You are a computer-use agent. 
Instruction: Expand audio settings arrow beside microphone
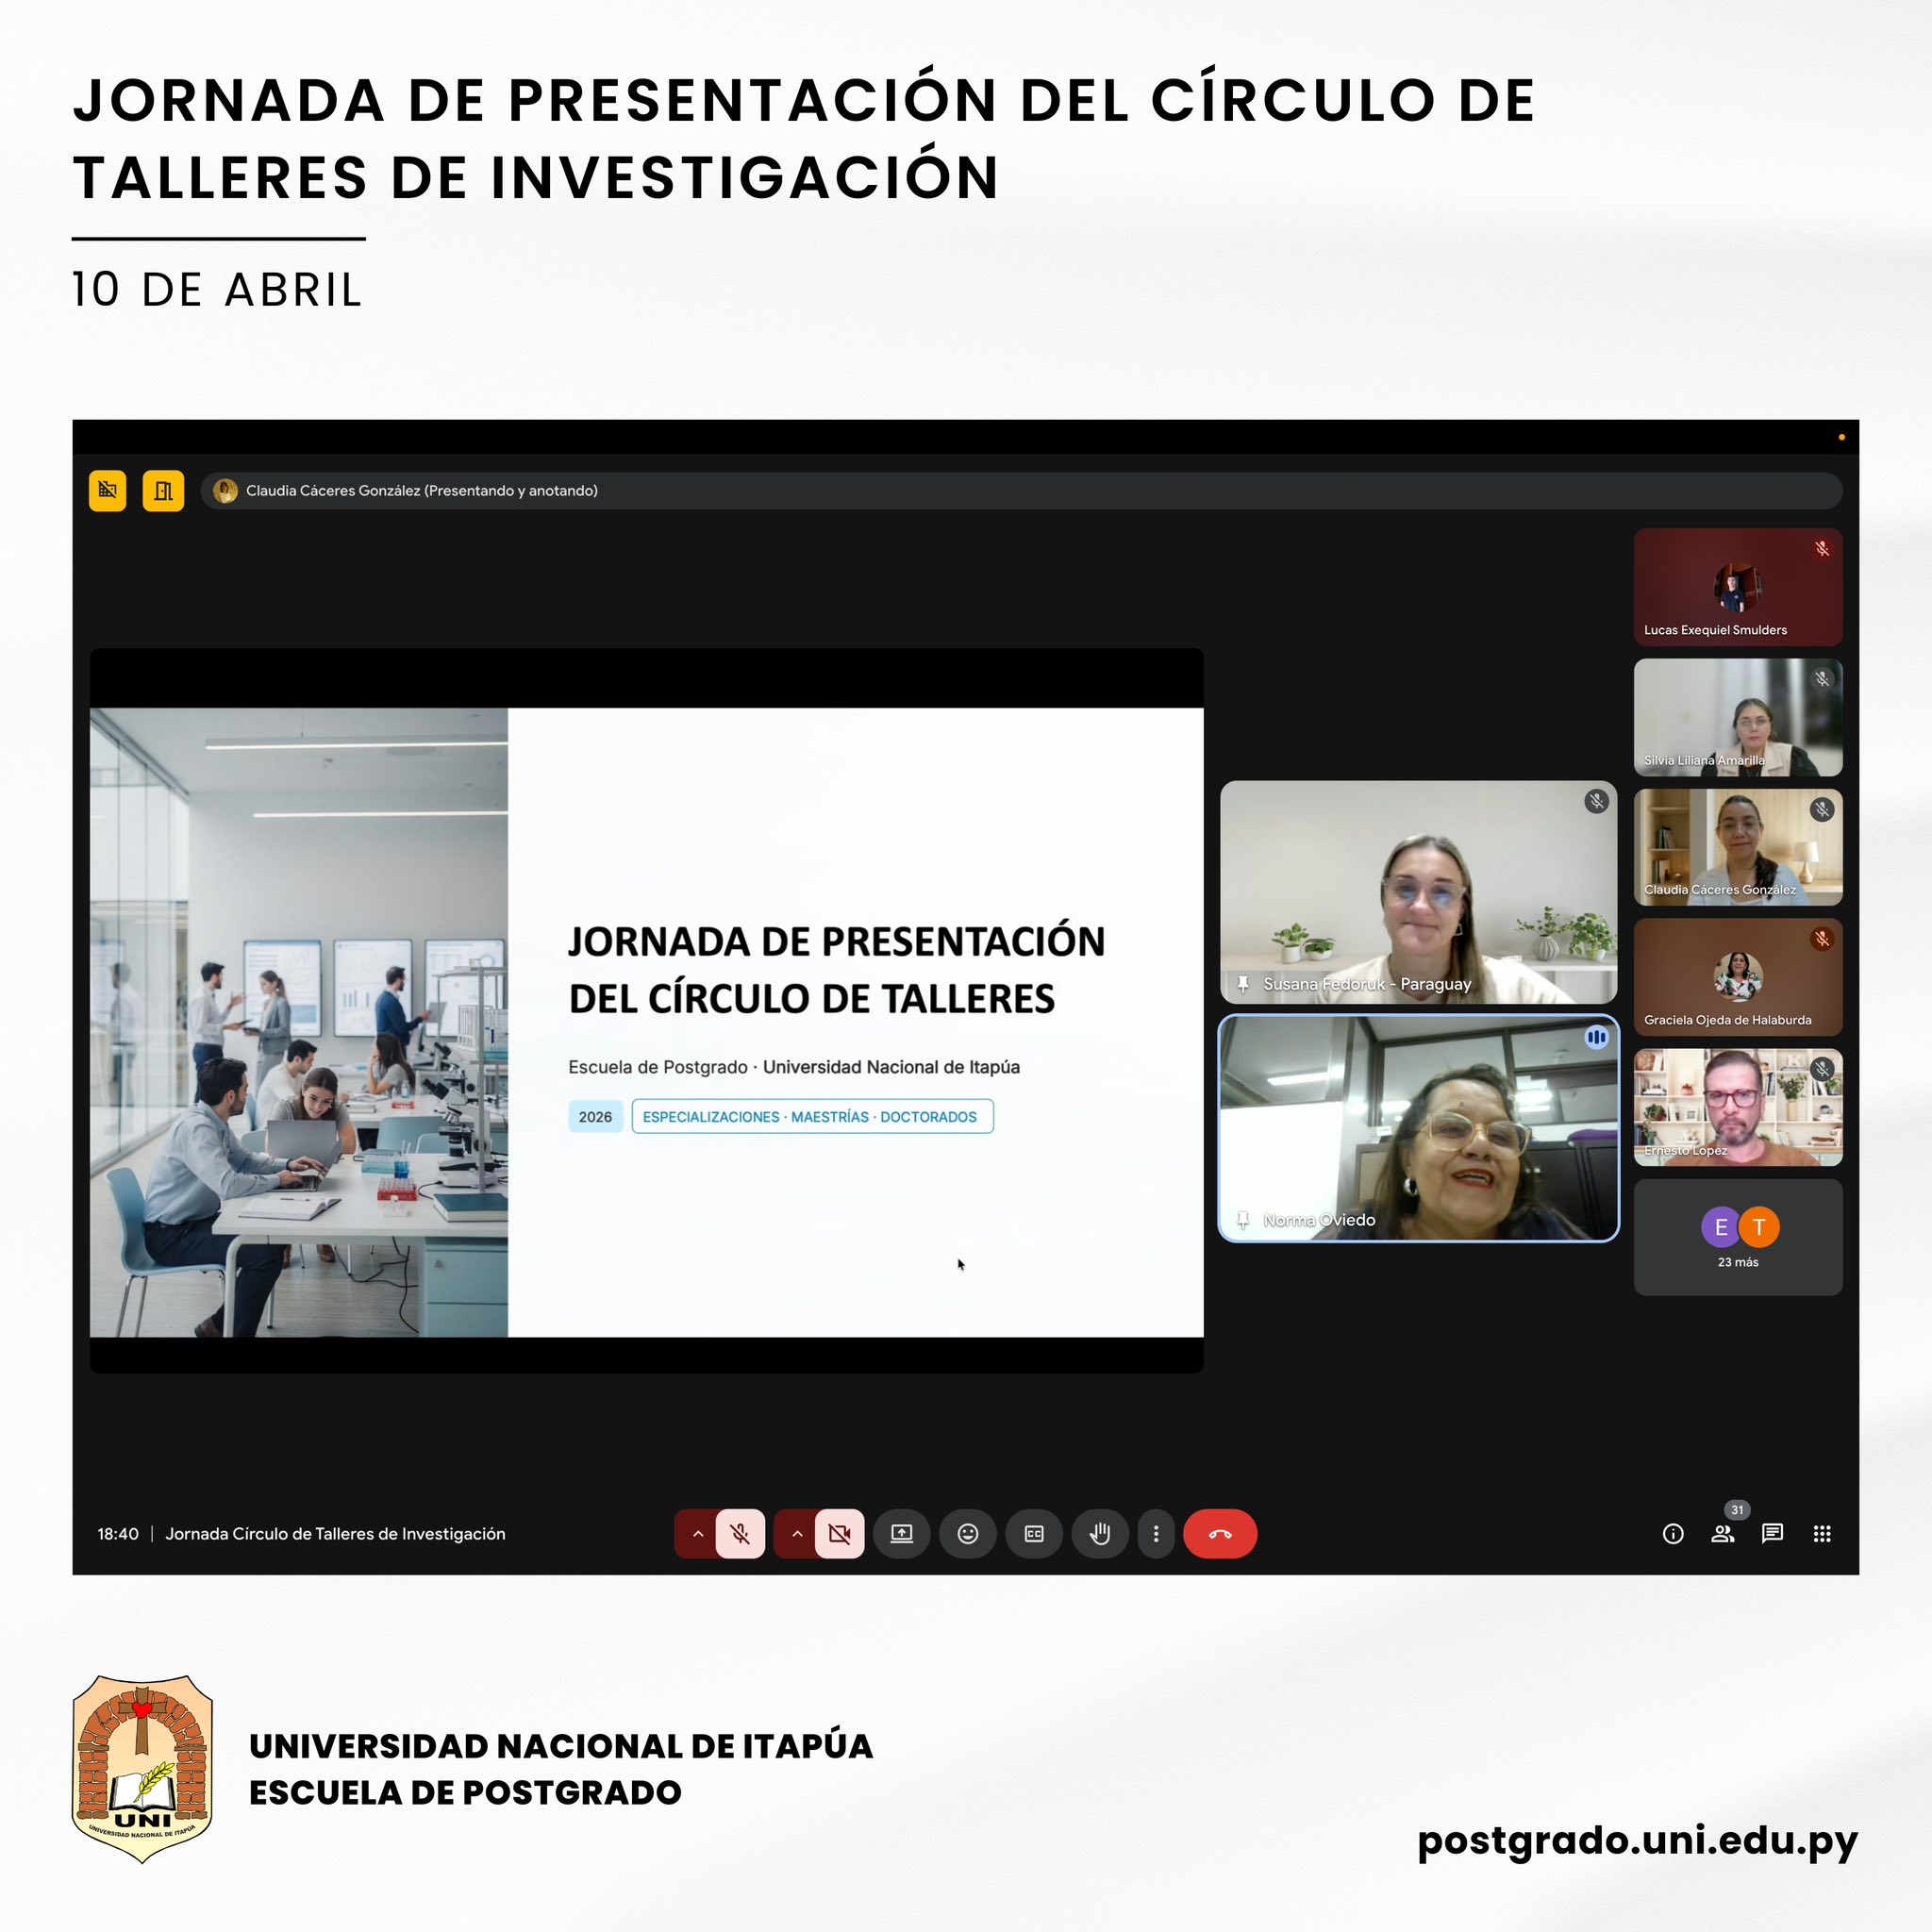697,1533
